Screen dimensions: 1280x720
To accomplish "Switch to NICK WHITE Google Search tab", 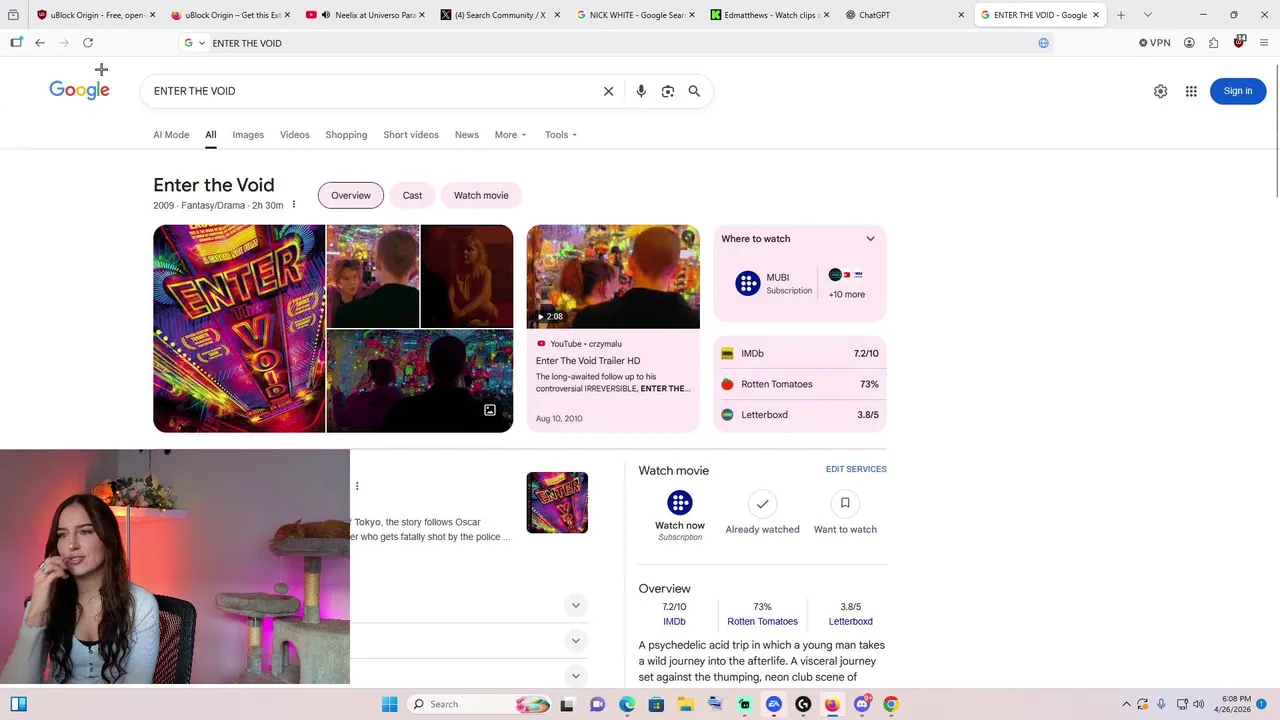I will pos(636,15).
